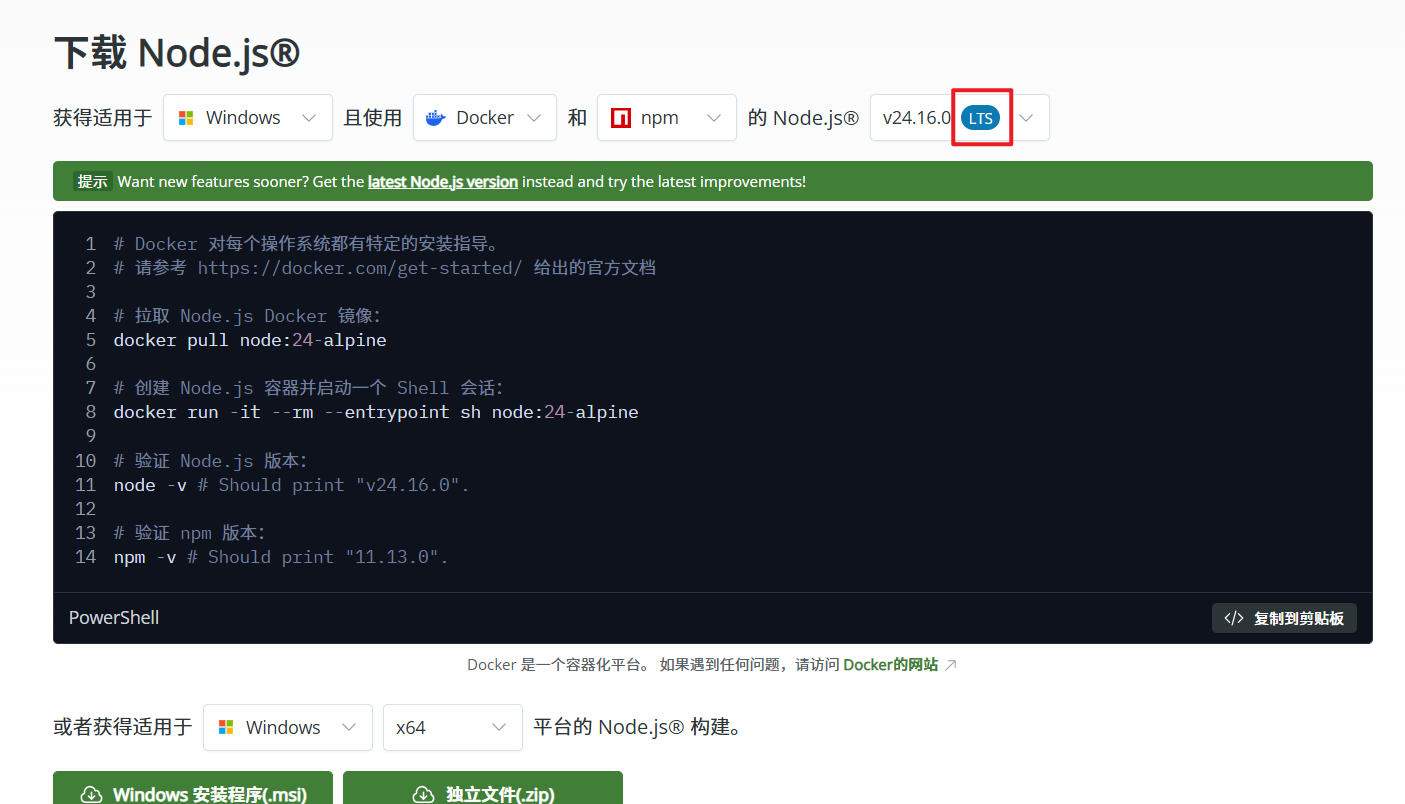The image size is (1405, 804).
Task: Click the external arrow next to Docker的网站
Action: [x=951, y=665]
